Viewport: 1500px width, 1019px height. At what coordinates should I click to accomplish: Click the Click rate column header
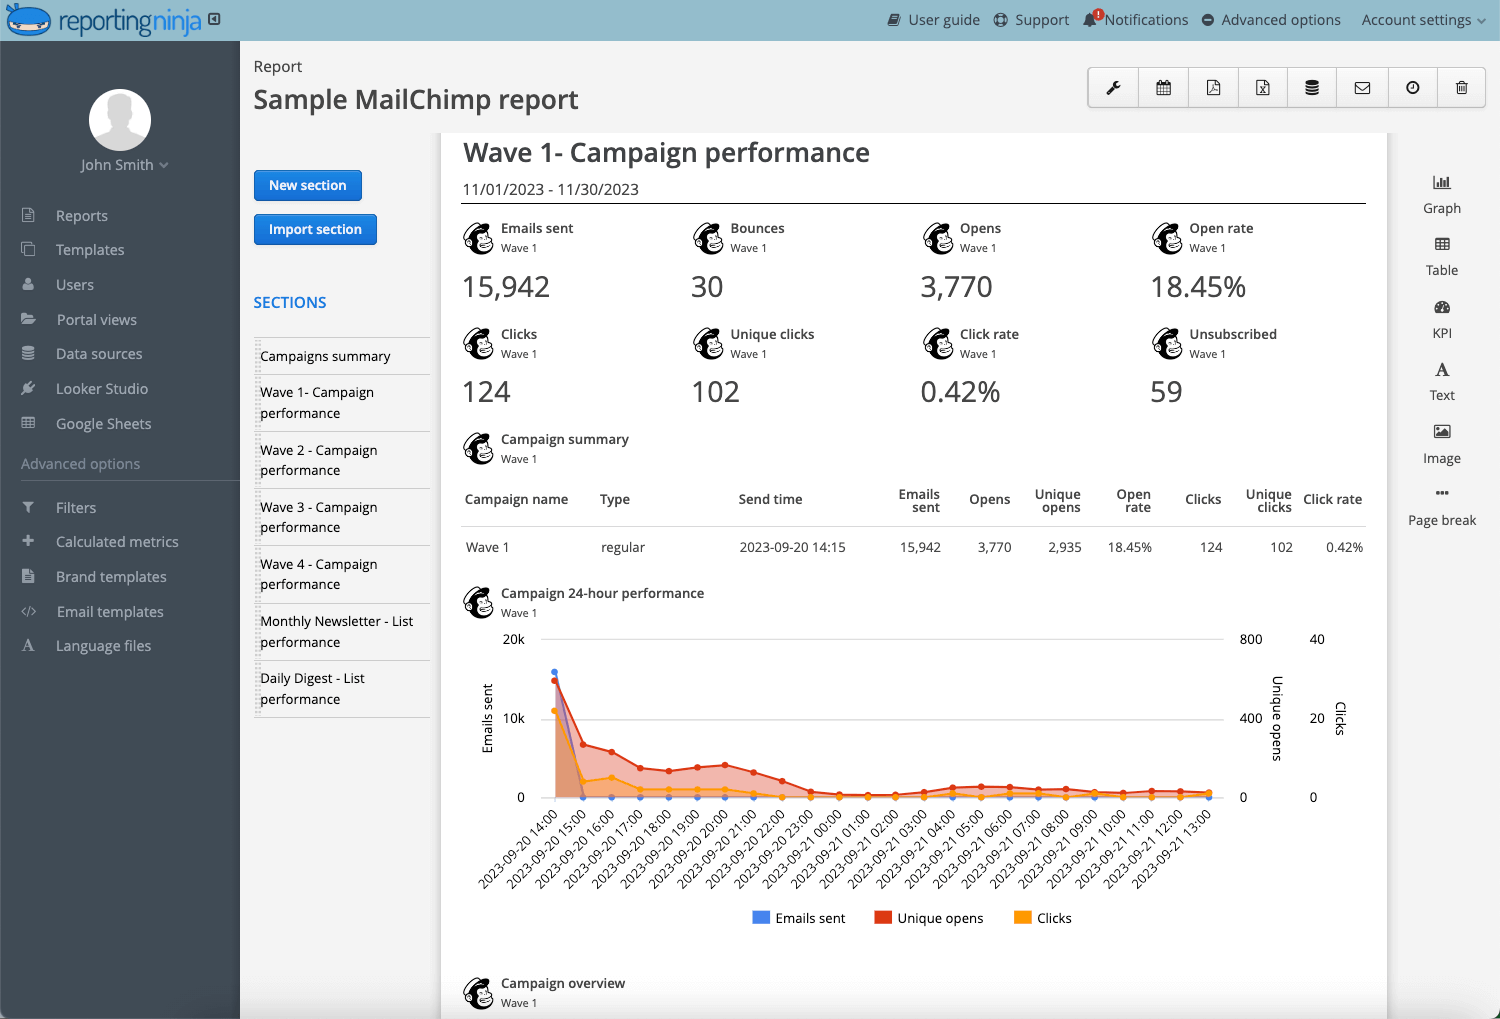tap(1332, 499)
